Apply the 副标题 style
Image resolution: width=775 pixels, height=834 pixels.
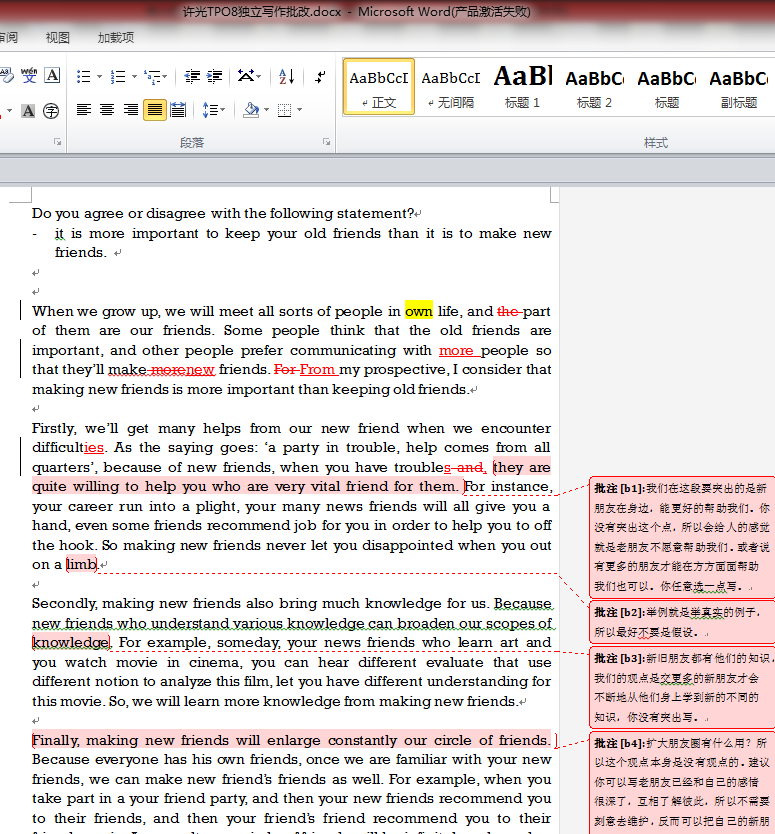(x=739, y=87)
